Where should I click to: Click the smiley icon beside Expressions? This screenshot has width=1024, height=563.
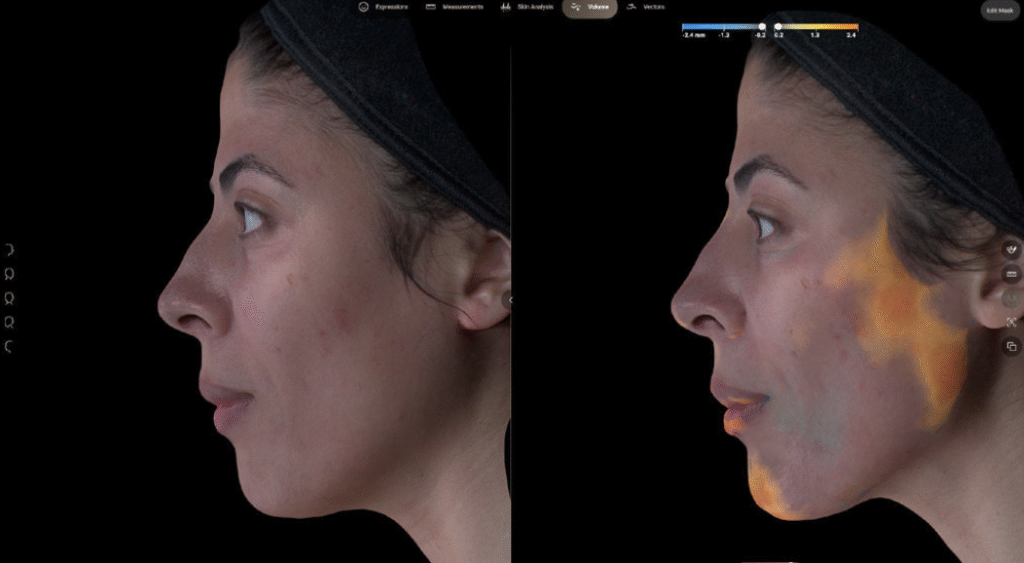click(x=364, y=7)
